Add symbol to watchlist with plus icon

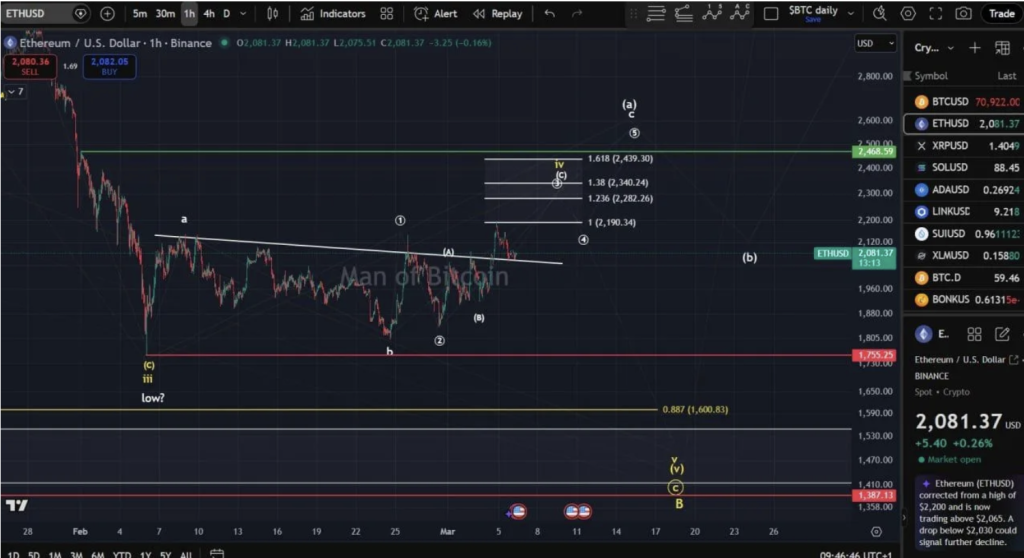coord(974,48)
